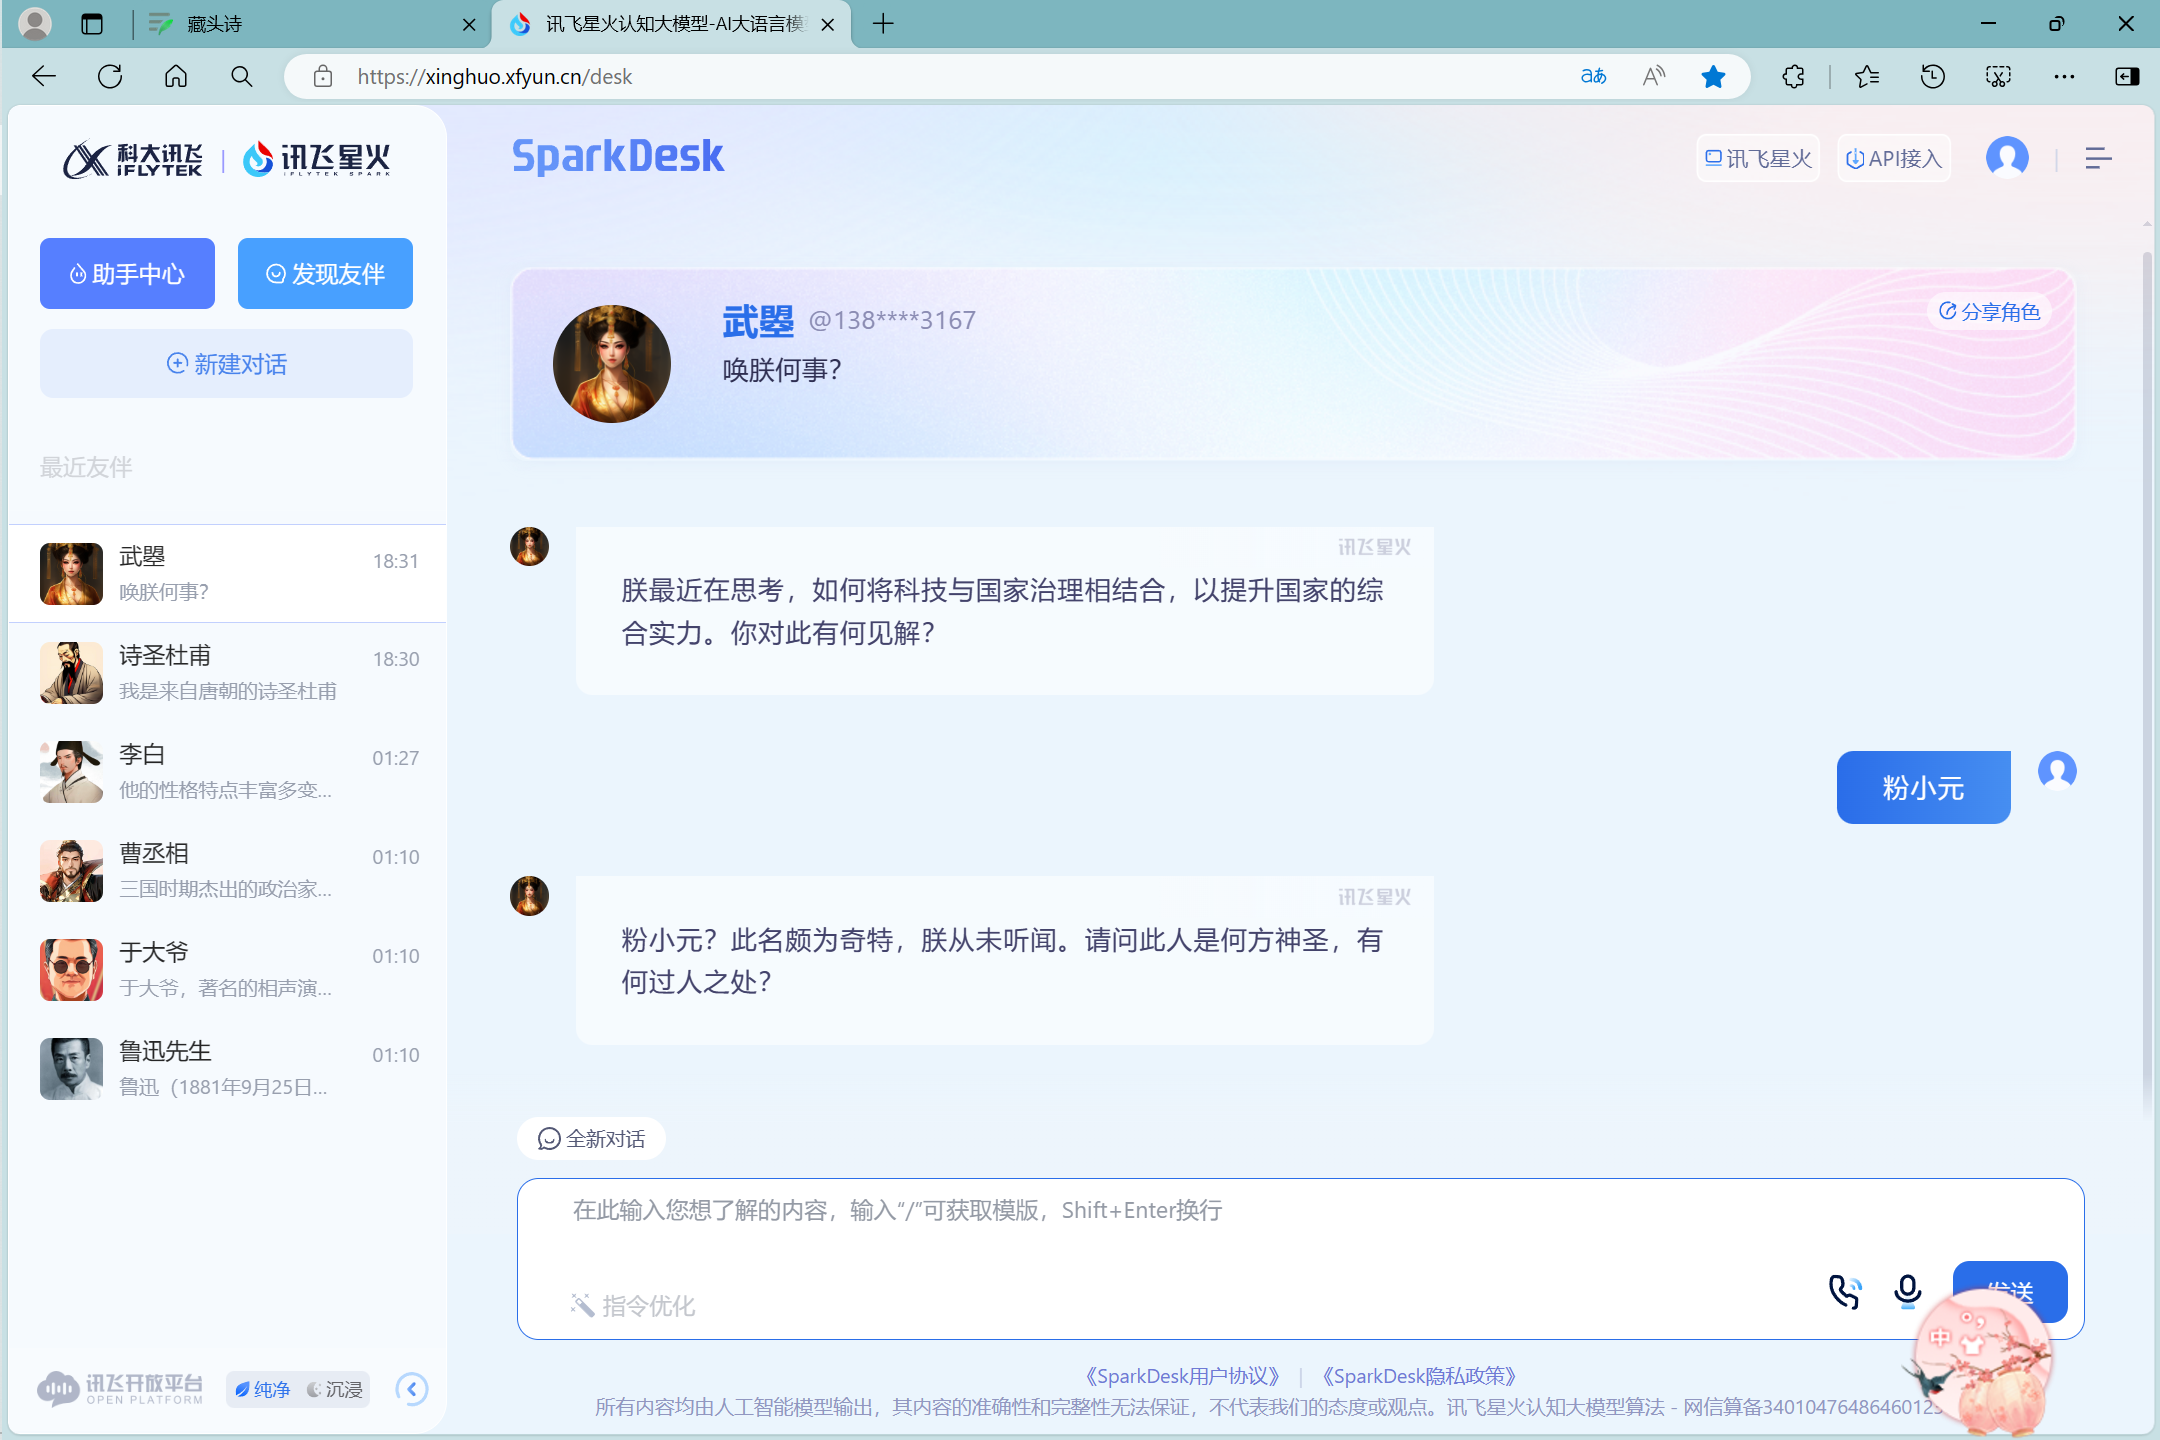Click the 讯飞星火 header button
Viewport: 2160px width, 1440px height.
click(1758, 158)
